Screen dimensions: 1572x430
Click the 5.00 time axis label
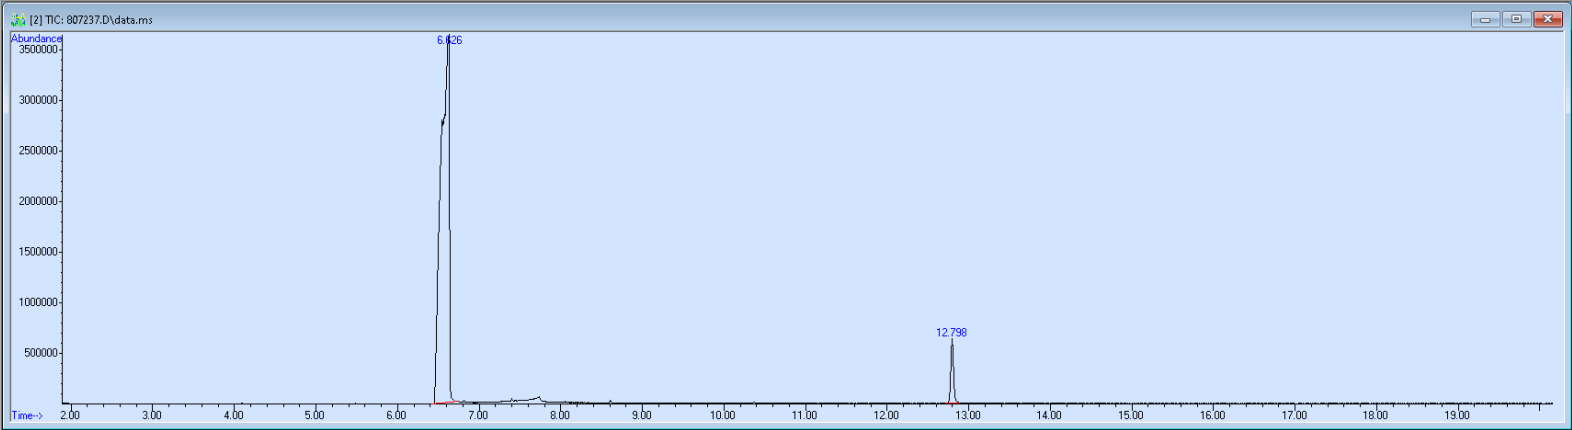[315, 415]
